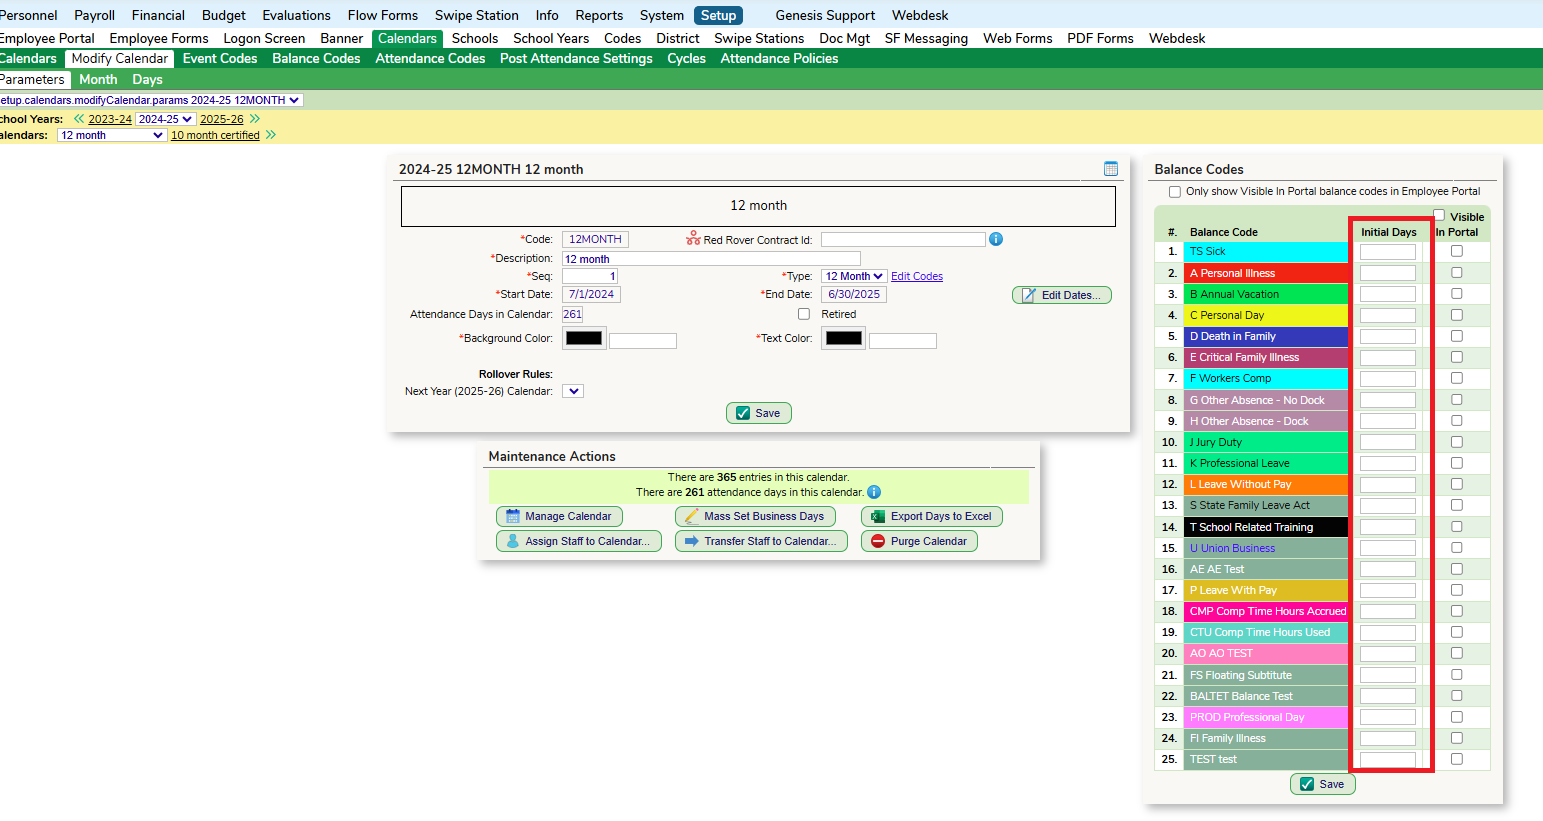This screenshot has height=821, width=1543.
Task: Click Initial Days field for D Death in Family
Action: (1388, 336)
